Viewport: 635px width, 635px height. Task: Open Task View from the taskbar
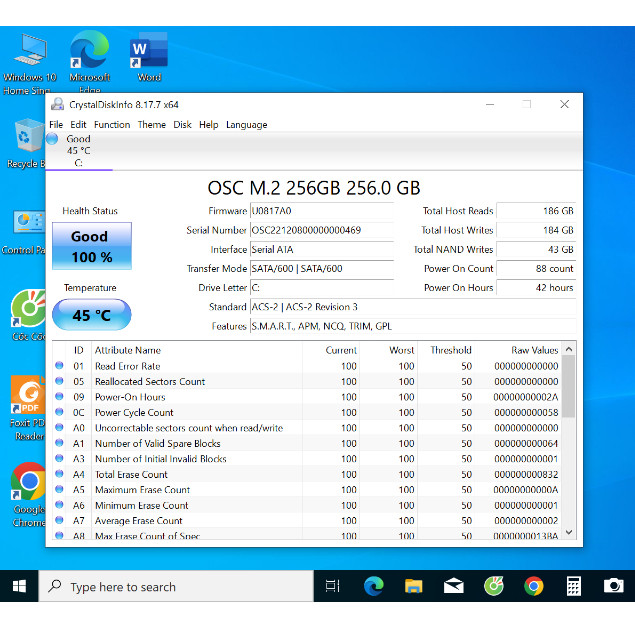click(332, 586)
